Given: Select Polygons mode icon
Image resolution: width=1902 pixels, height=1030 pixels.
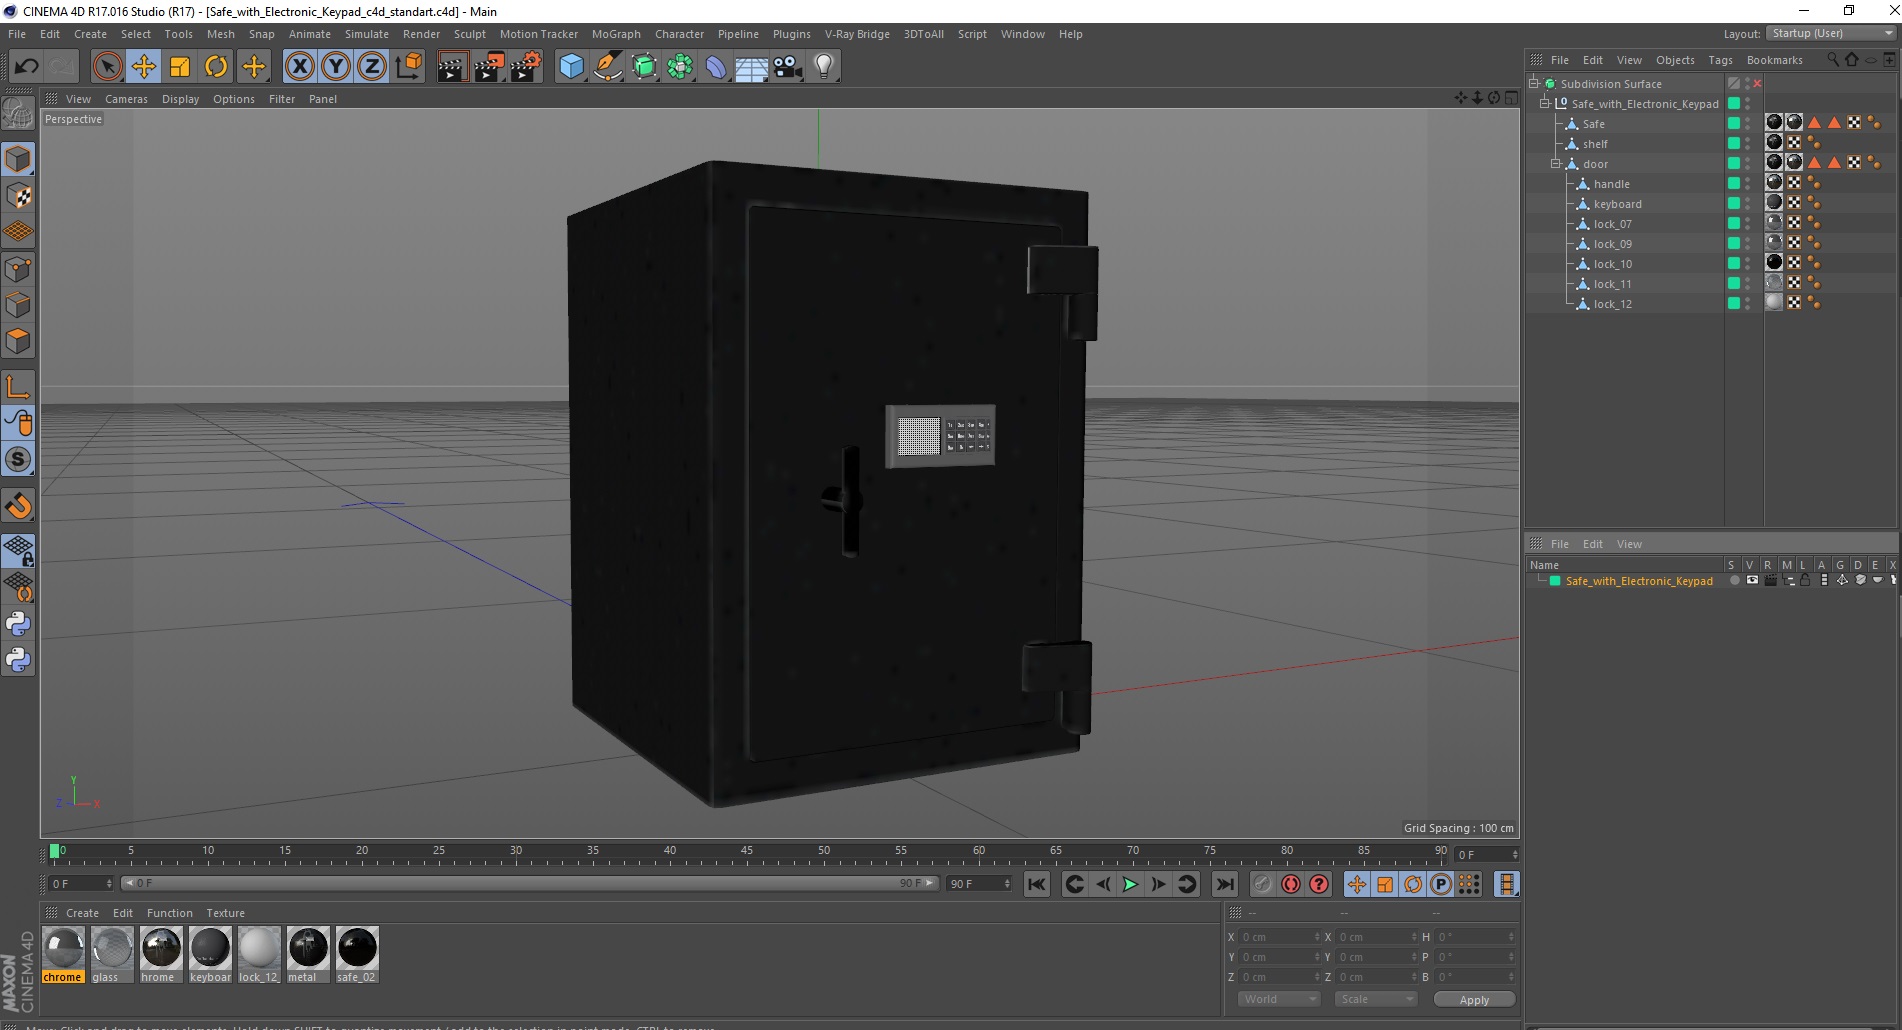Looking at the screenshot, I should click(x=18, y=341).
